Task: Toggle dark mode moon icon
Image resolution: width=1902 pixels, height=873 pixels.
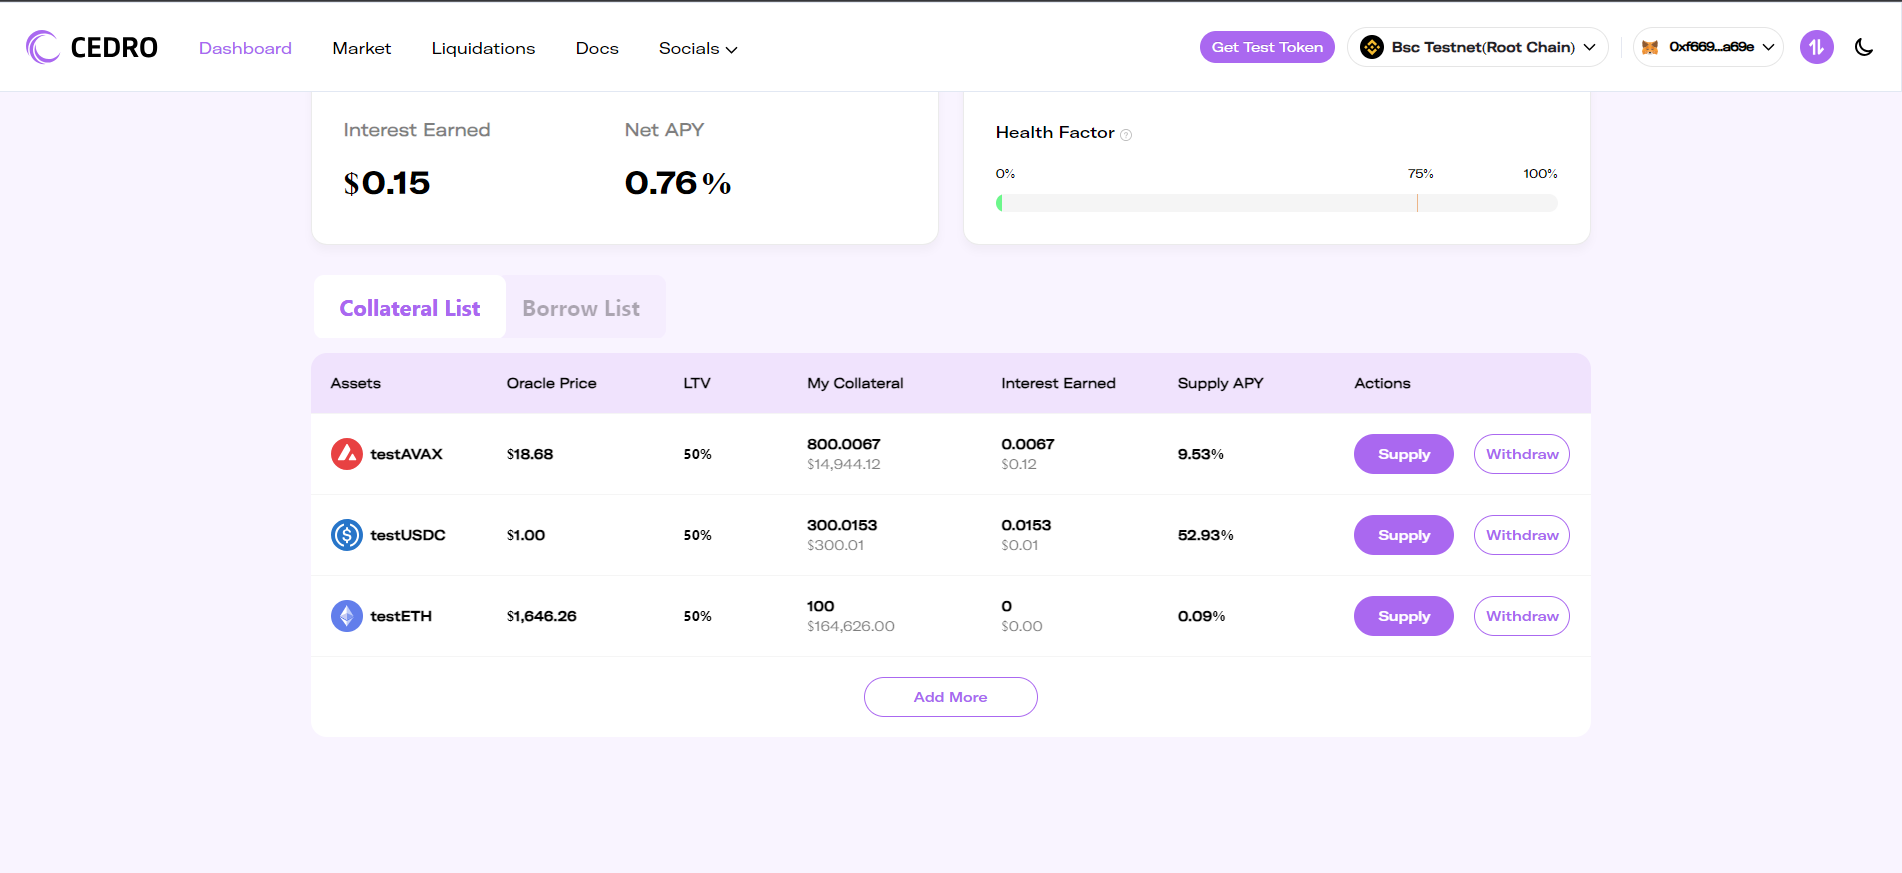Action: 1864,47
